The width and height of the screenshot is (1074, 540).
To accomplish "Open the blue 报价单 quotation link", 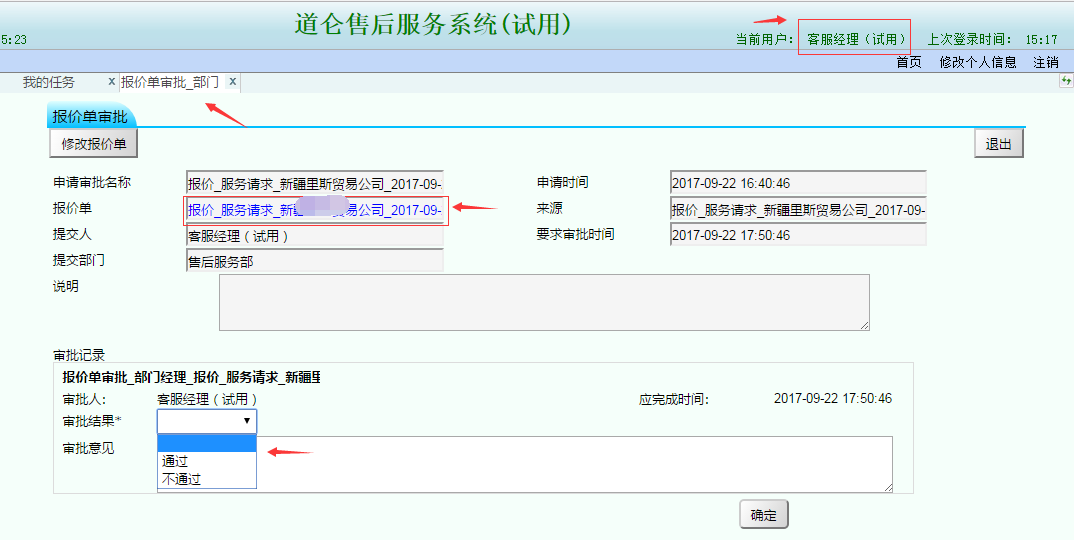I will click(315, 210).
